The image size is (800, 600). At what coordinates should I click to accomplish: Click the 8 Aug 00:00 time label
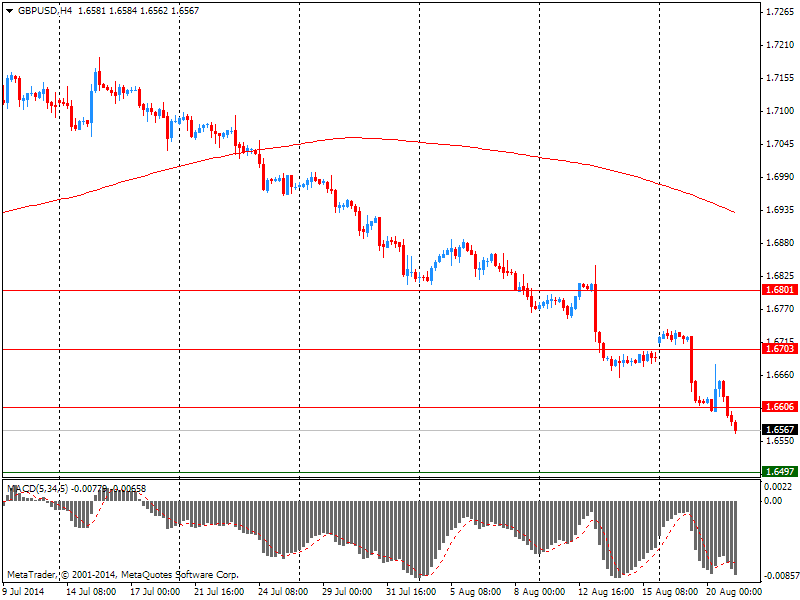coord(540,592)
